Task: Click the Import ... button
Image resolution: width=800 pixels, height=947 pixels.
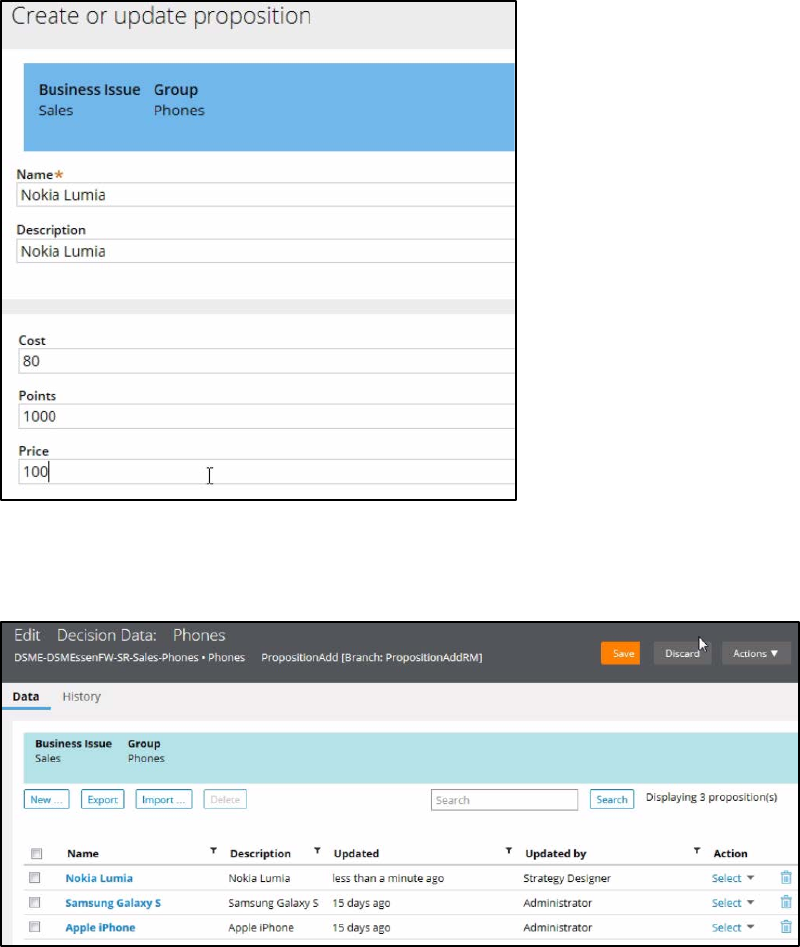Action: [x=164, y=799]
